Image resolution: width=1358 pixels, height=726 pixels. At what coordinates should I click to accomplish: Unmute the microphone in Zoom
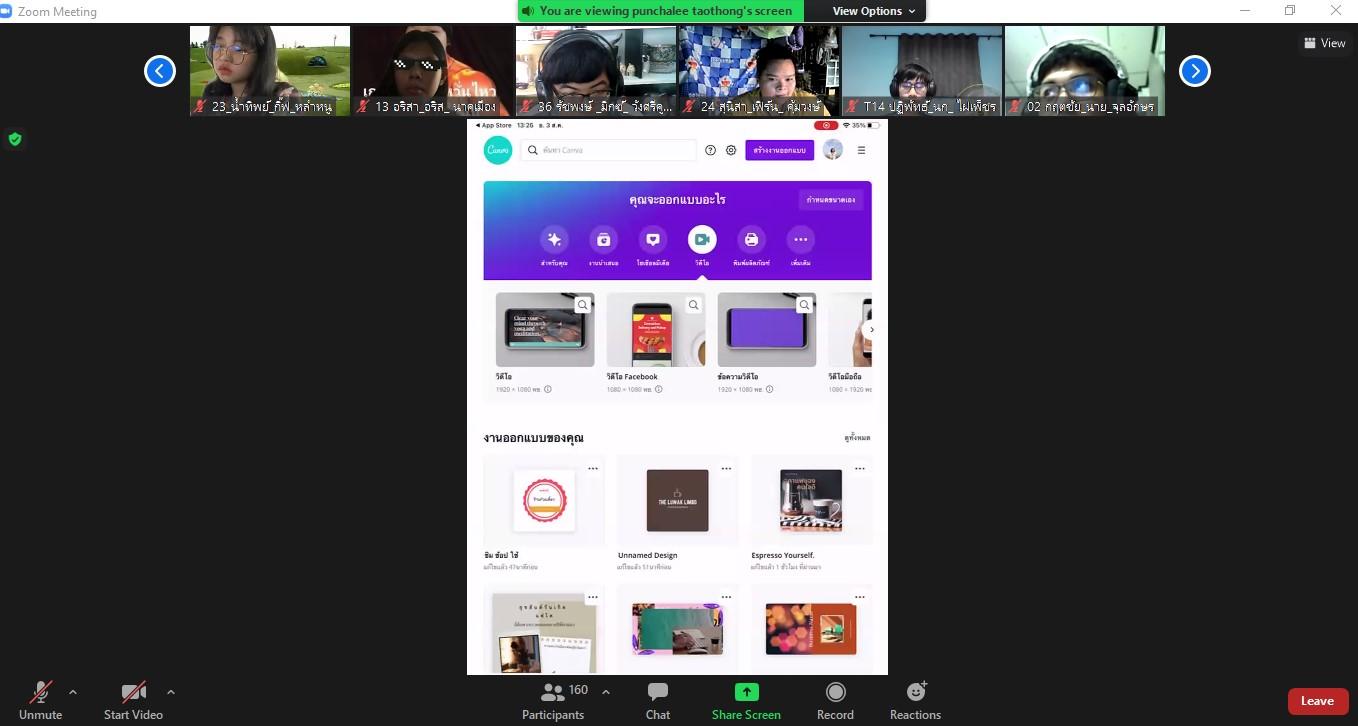tap(40, 700)
